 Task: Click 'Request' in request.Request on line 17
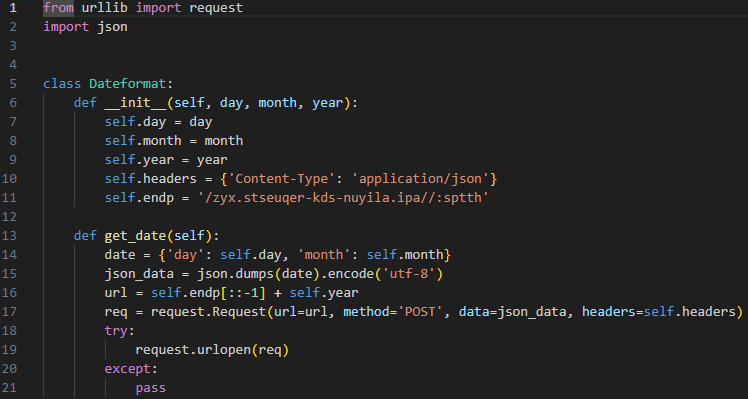[x=239, y=312]
